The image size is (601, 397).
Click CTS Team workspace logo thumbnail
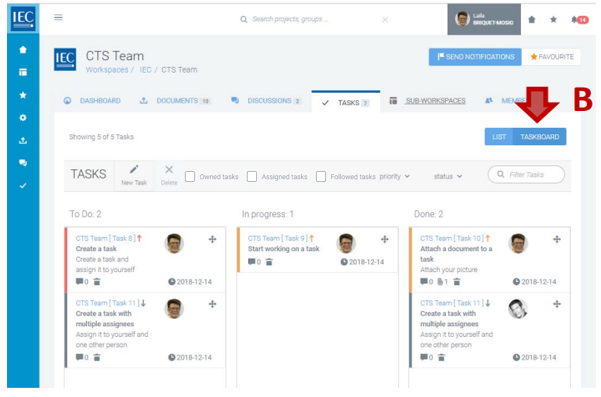point(65,59)
